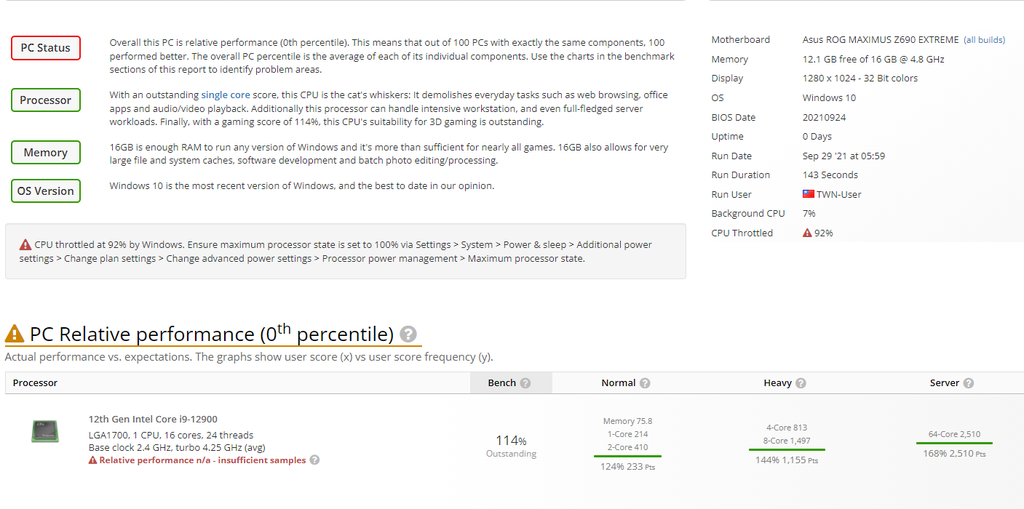Viewport: 1024px width, 509px height.
Task: Open the 'all builds' link
Action: [x=984, y=40]
